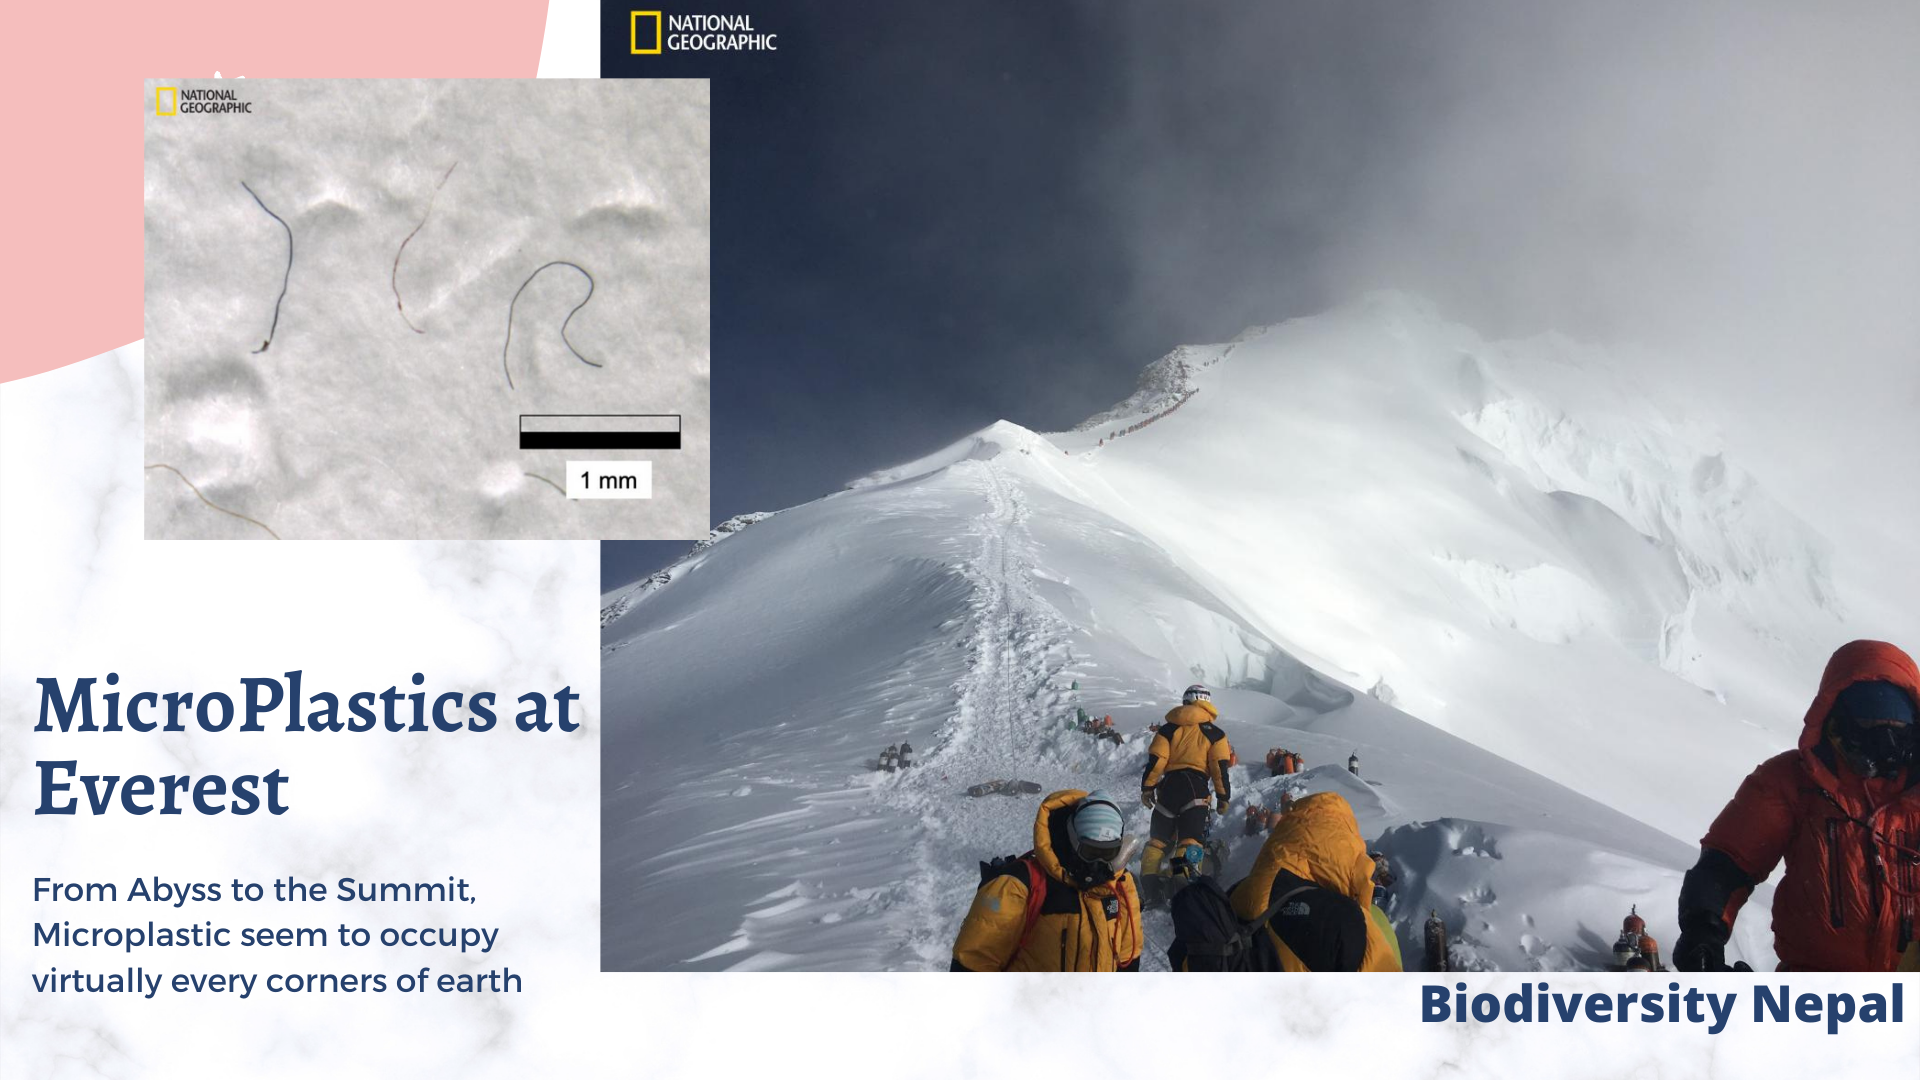Image resolution: width=1920 pixels, height=1080 pixels.
Task: Click the Biodiversity Nepal text
Action: tap(1661, 1004)
